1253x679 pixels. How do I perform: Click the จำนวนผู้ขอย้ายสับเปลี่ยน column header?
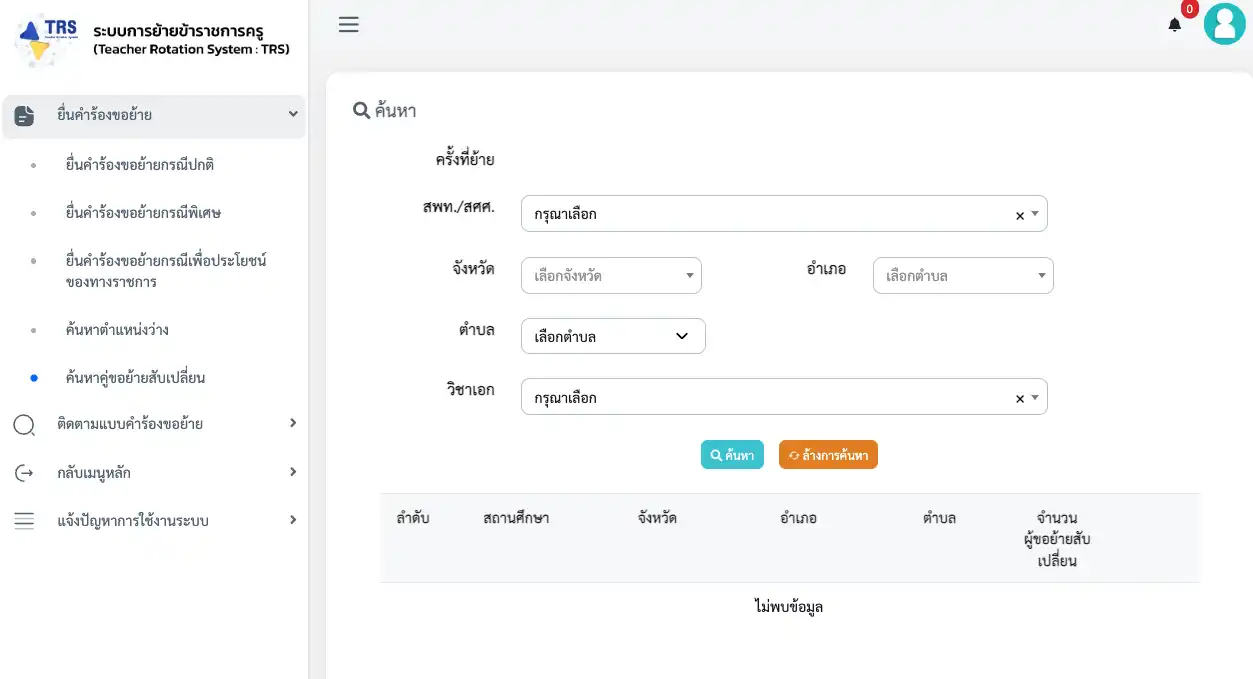tap(1056, 539)
